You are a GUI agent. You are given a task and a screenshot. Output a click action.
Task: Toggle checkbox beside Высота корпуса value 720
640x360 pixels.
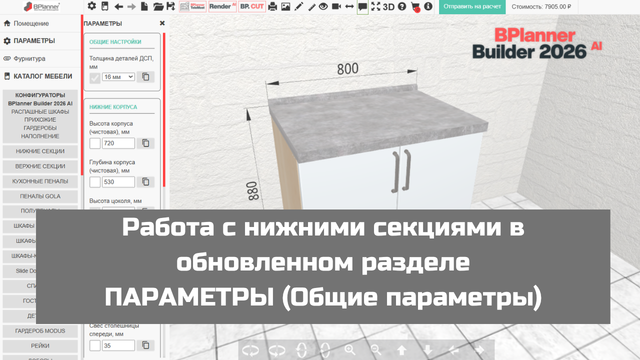(95, 143)
